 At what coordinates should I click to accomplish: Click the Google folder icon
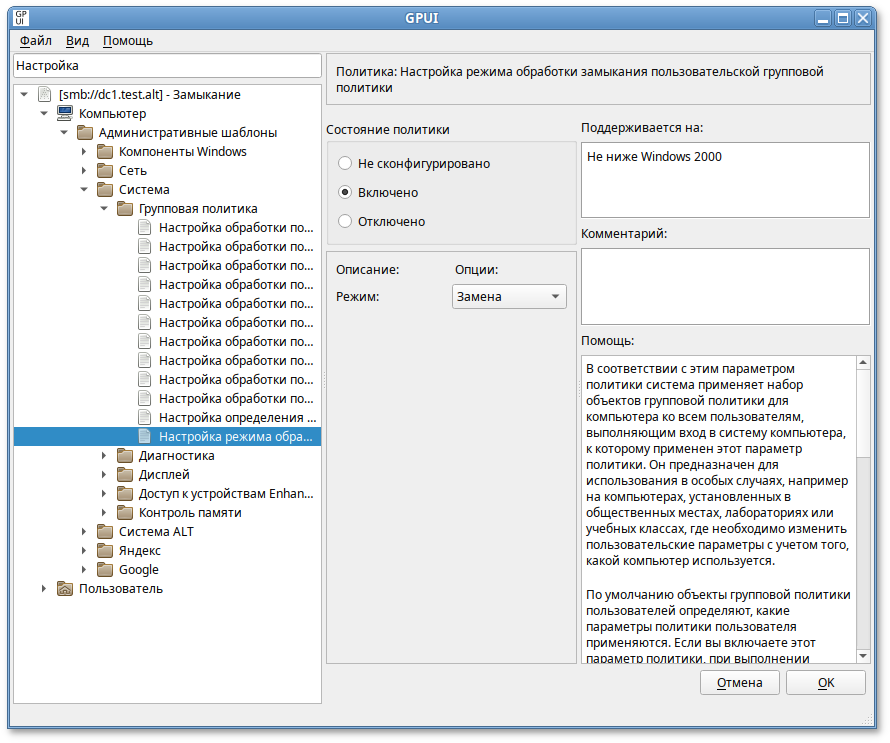tap(105, 570)
